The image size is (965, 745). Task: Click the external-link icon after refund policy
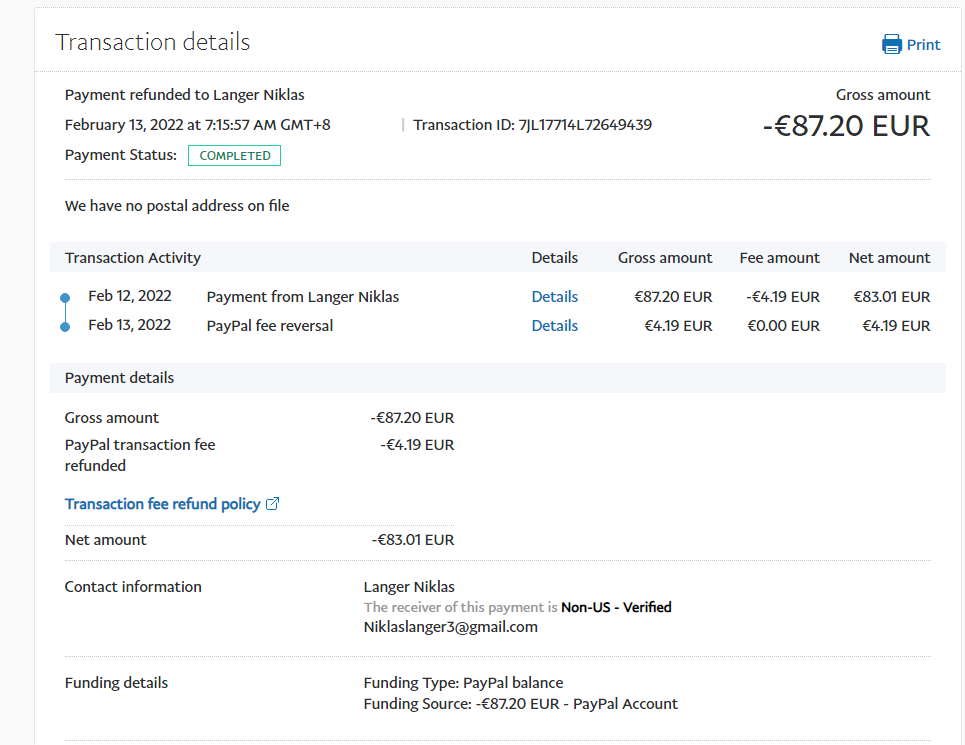click(x=272, y=504)
